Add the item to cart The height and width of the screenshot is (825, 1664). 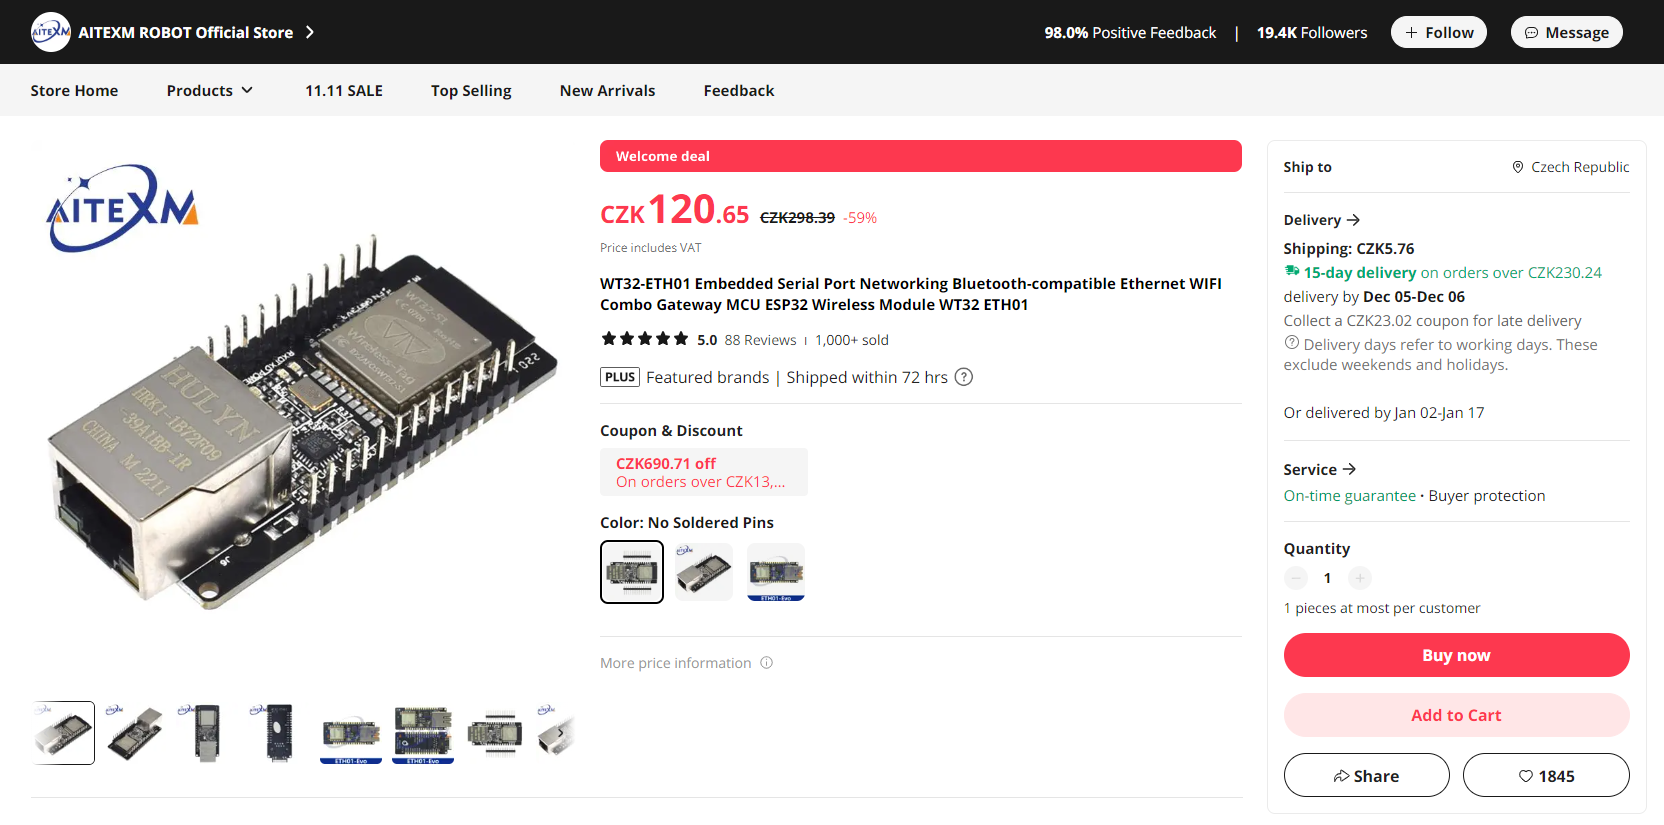tap(1456, 715)
